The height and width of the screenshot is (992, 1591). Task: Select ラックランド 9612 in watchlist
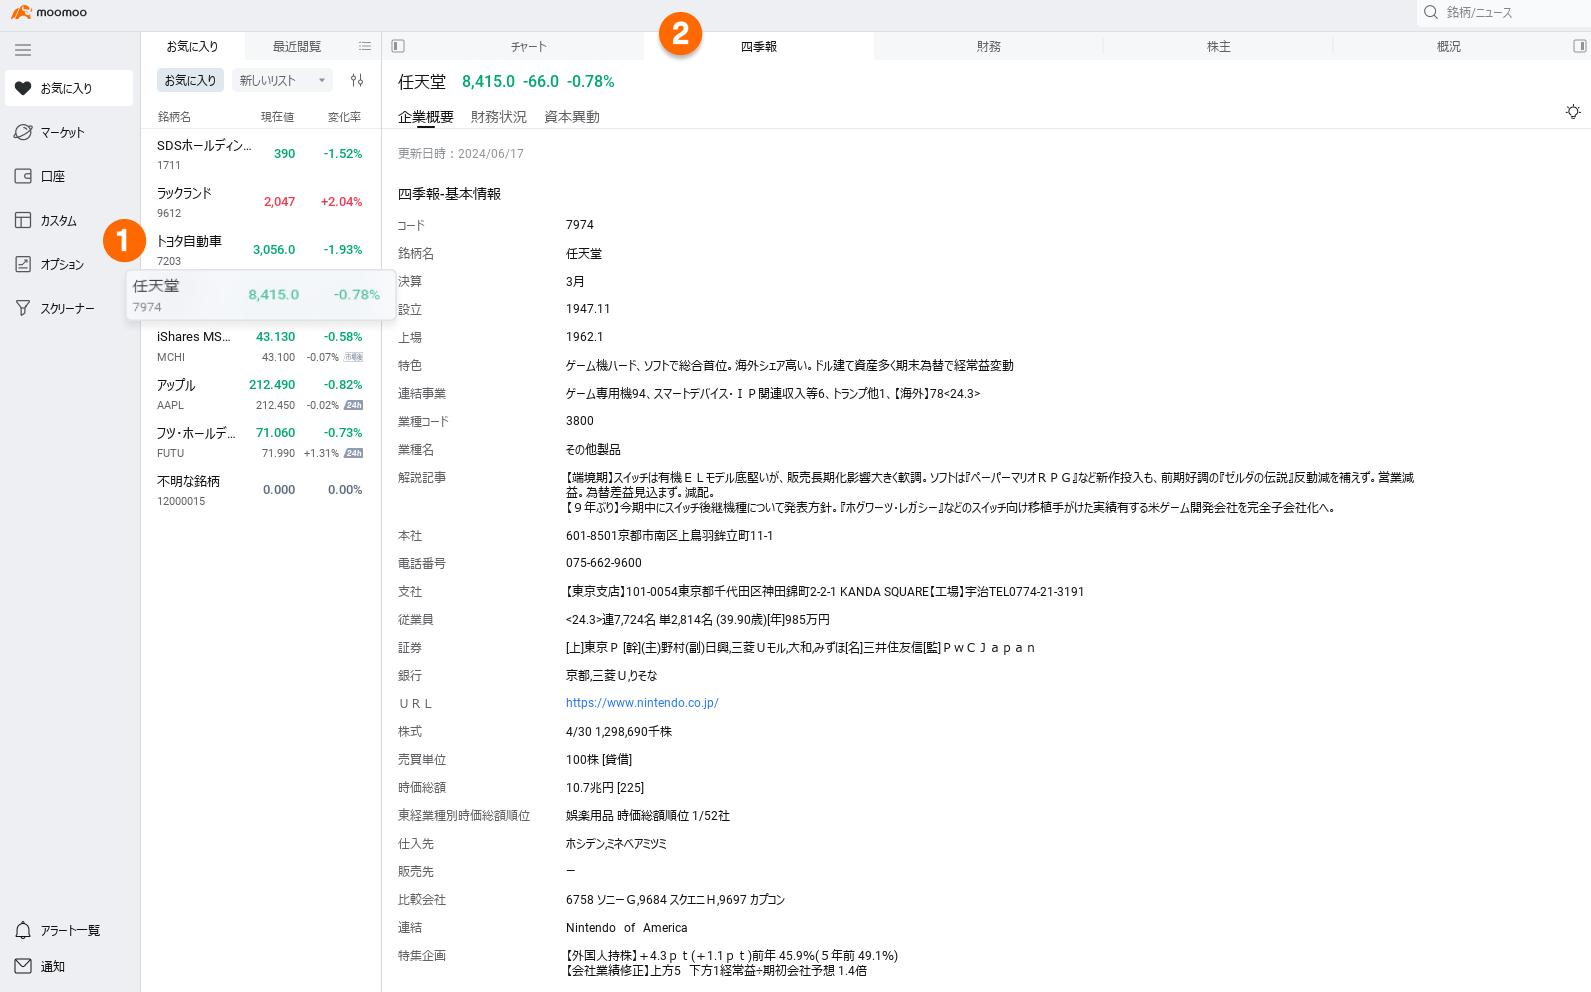260,202
